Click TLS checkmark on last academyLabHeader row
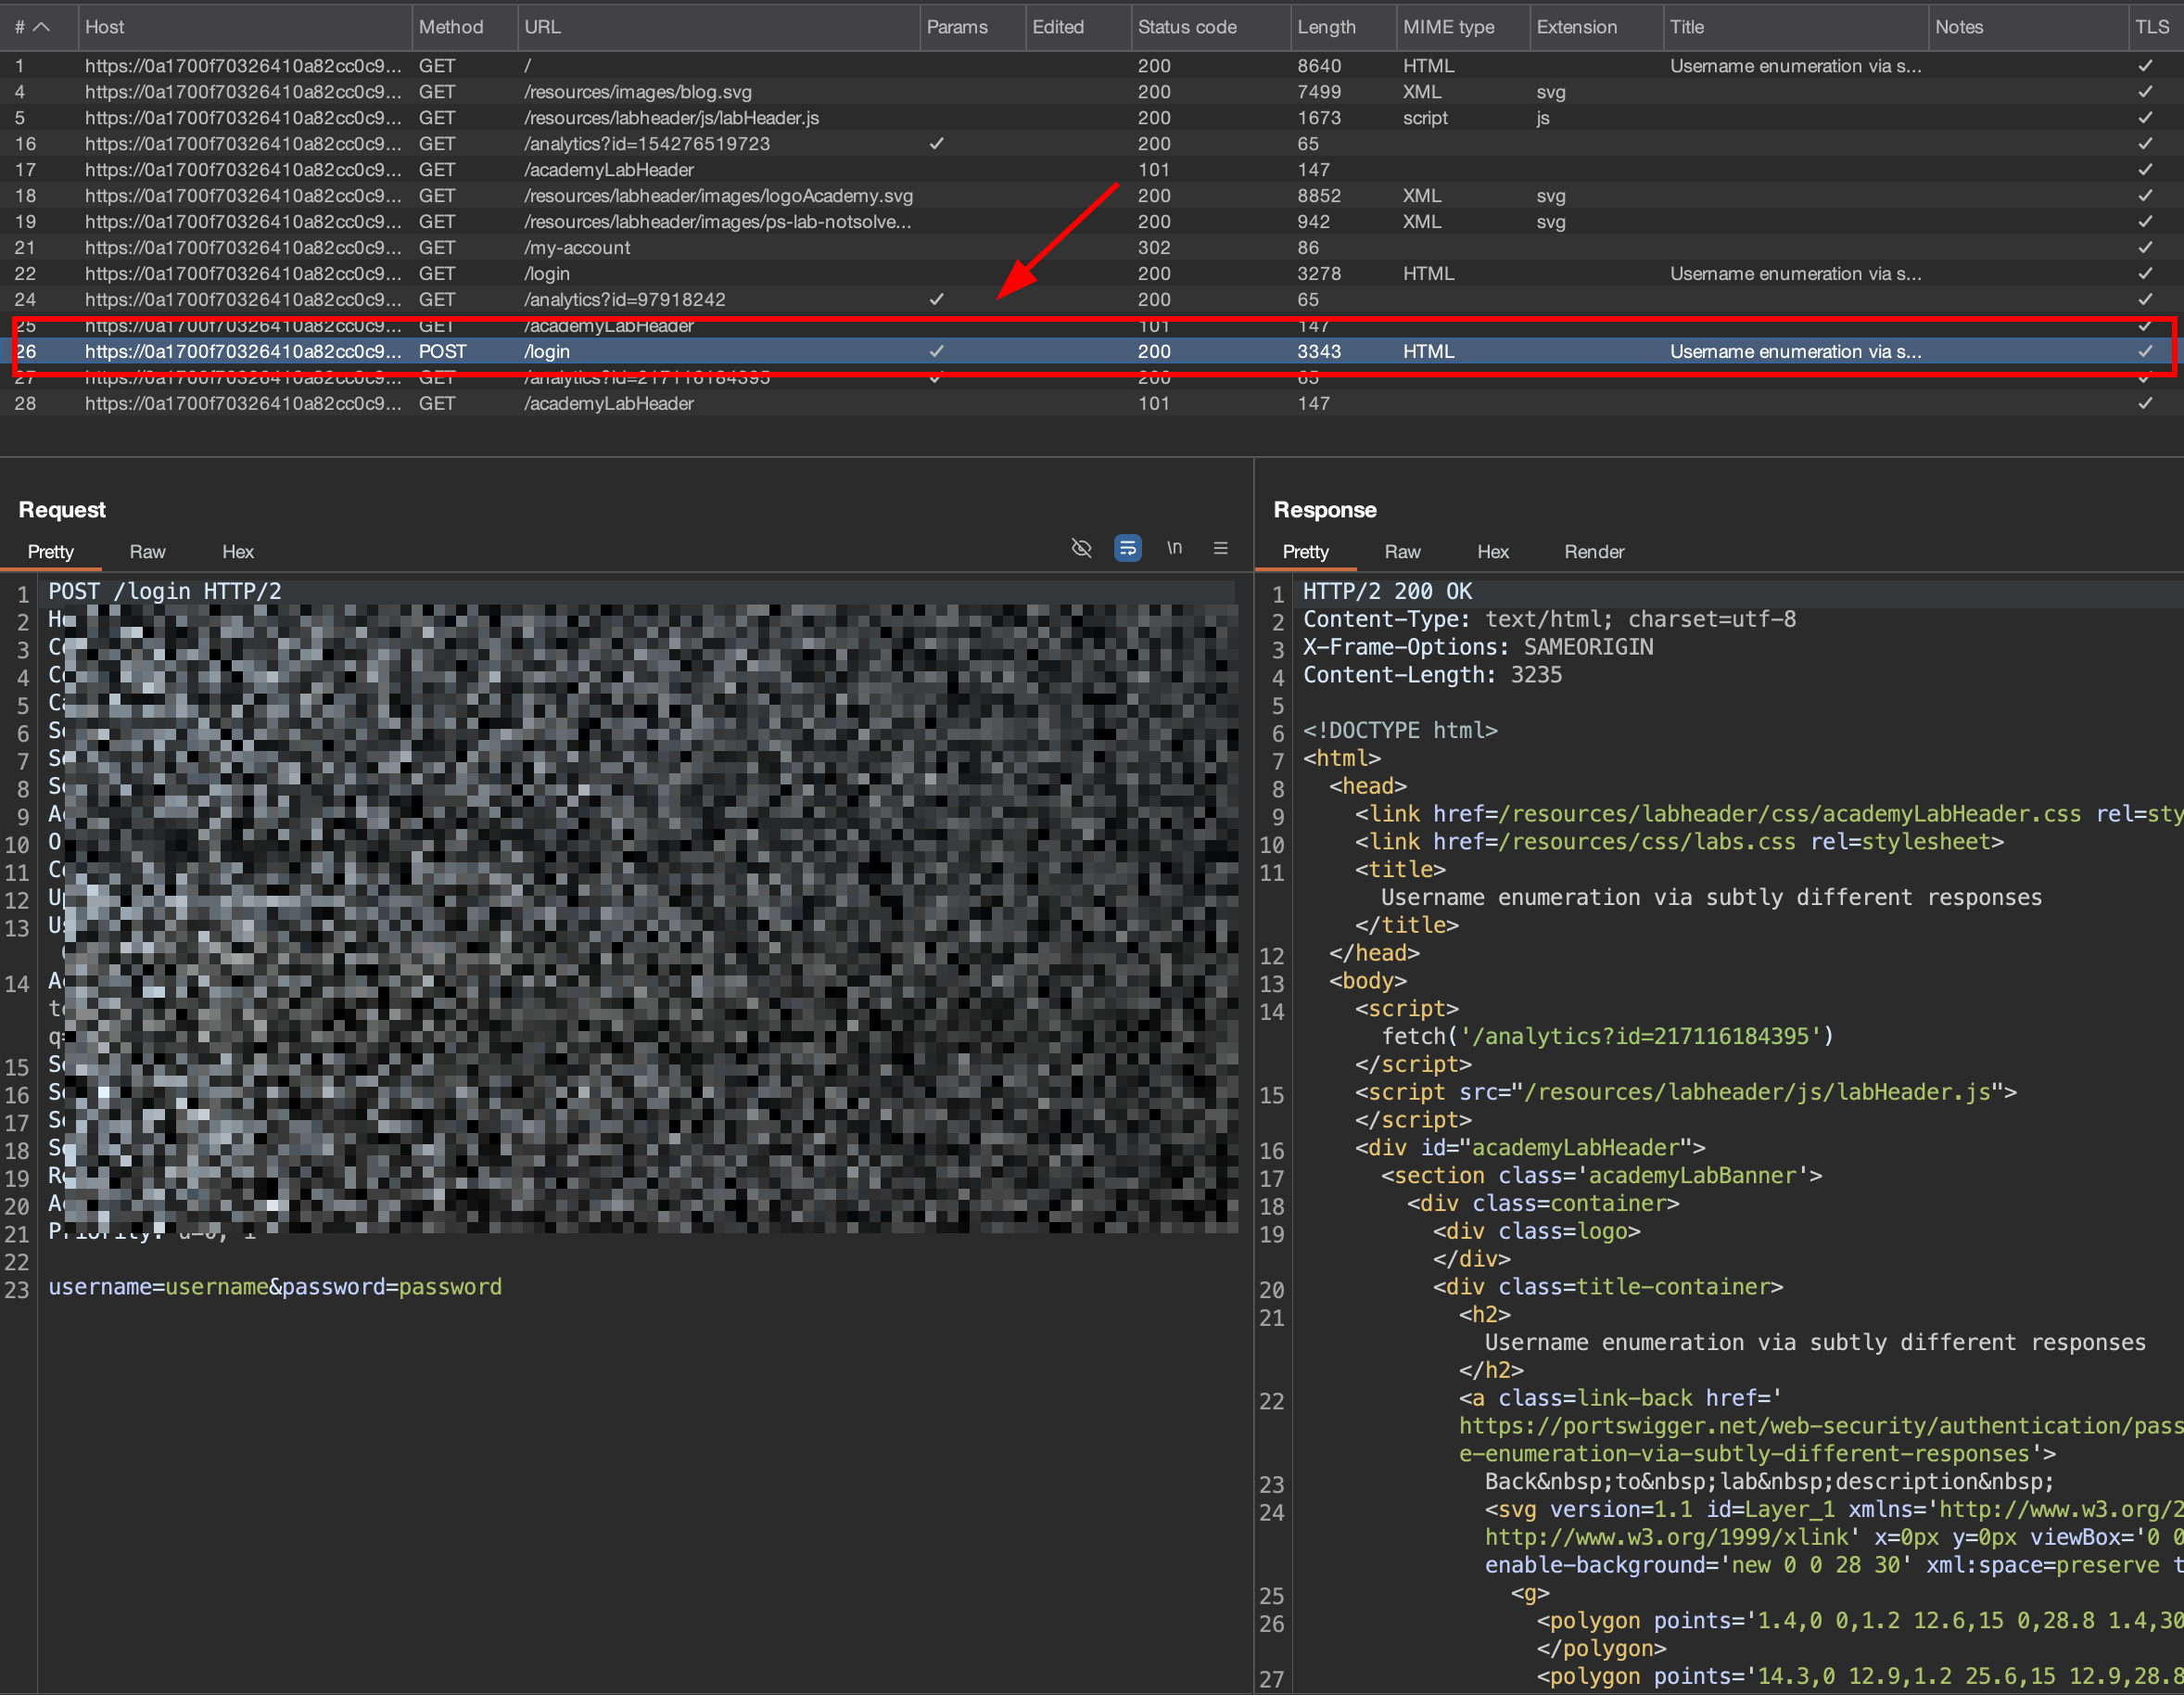This screenshot has width=2184, height=1695. click(2144, 403)
